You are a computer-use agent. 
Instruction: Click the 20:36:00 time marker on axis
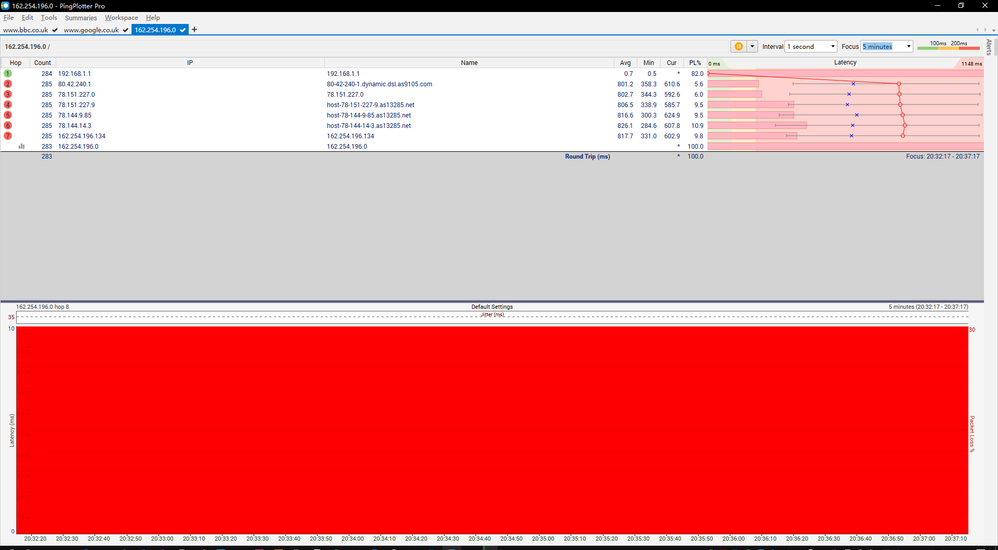point(733,539)
